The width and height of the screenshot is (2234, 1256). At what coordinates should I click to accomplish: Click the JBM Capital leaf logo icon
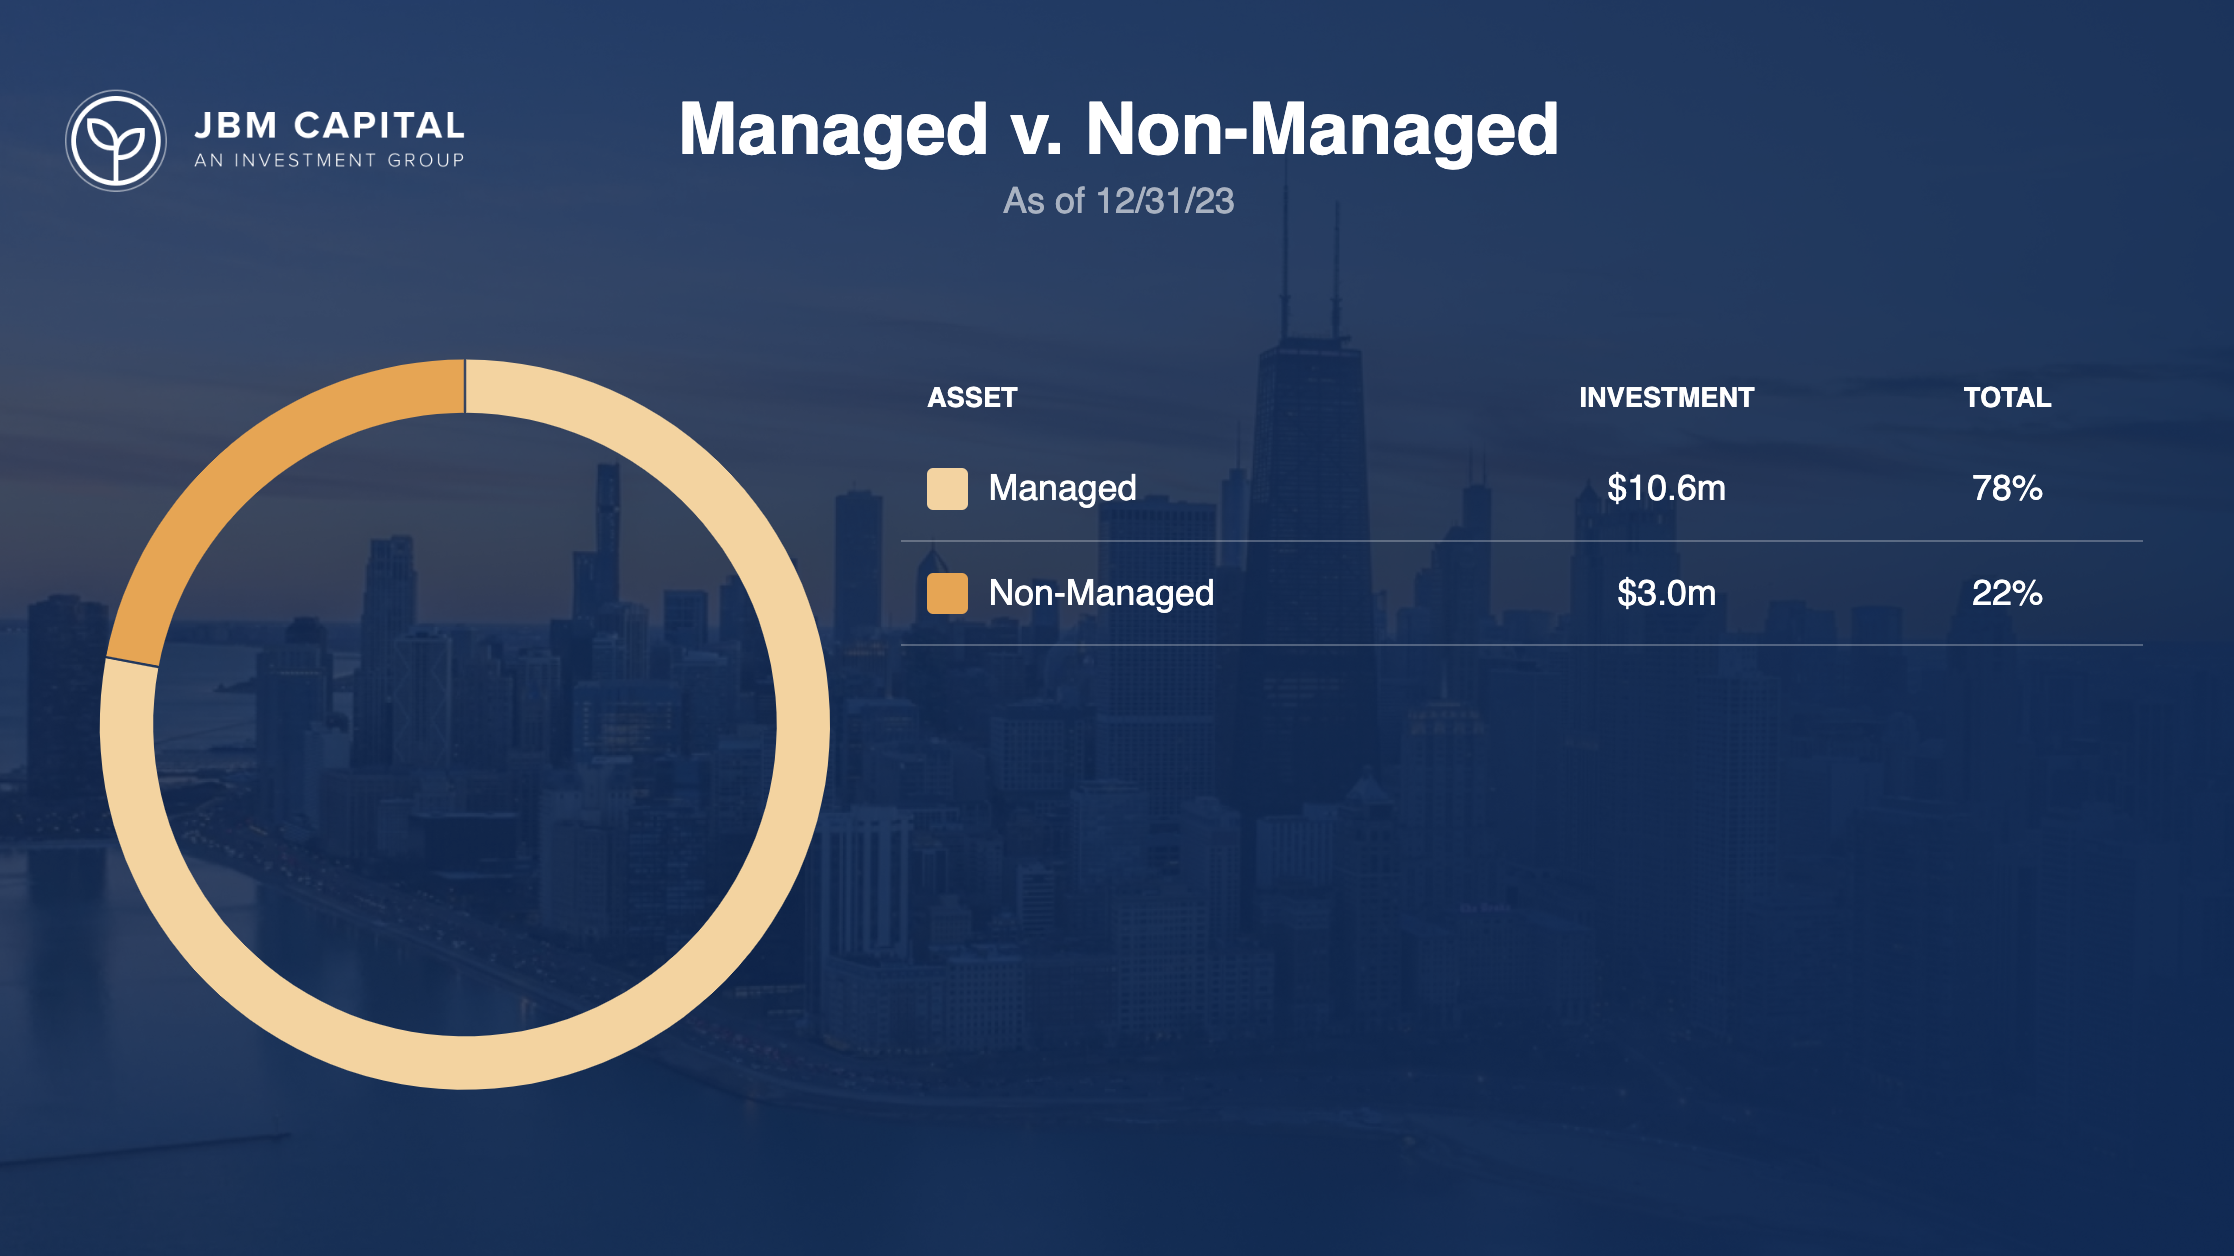[116, 141]
